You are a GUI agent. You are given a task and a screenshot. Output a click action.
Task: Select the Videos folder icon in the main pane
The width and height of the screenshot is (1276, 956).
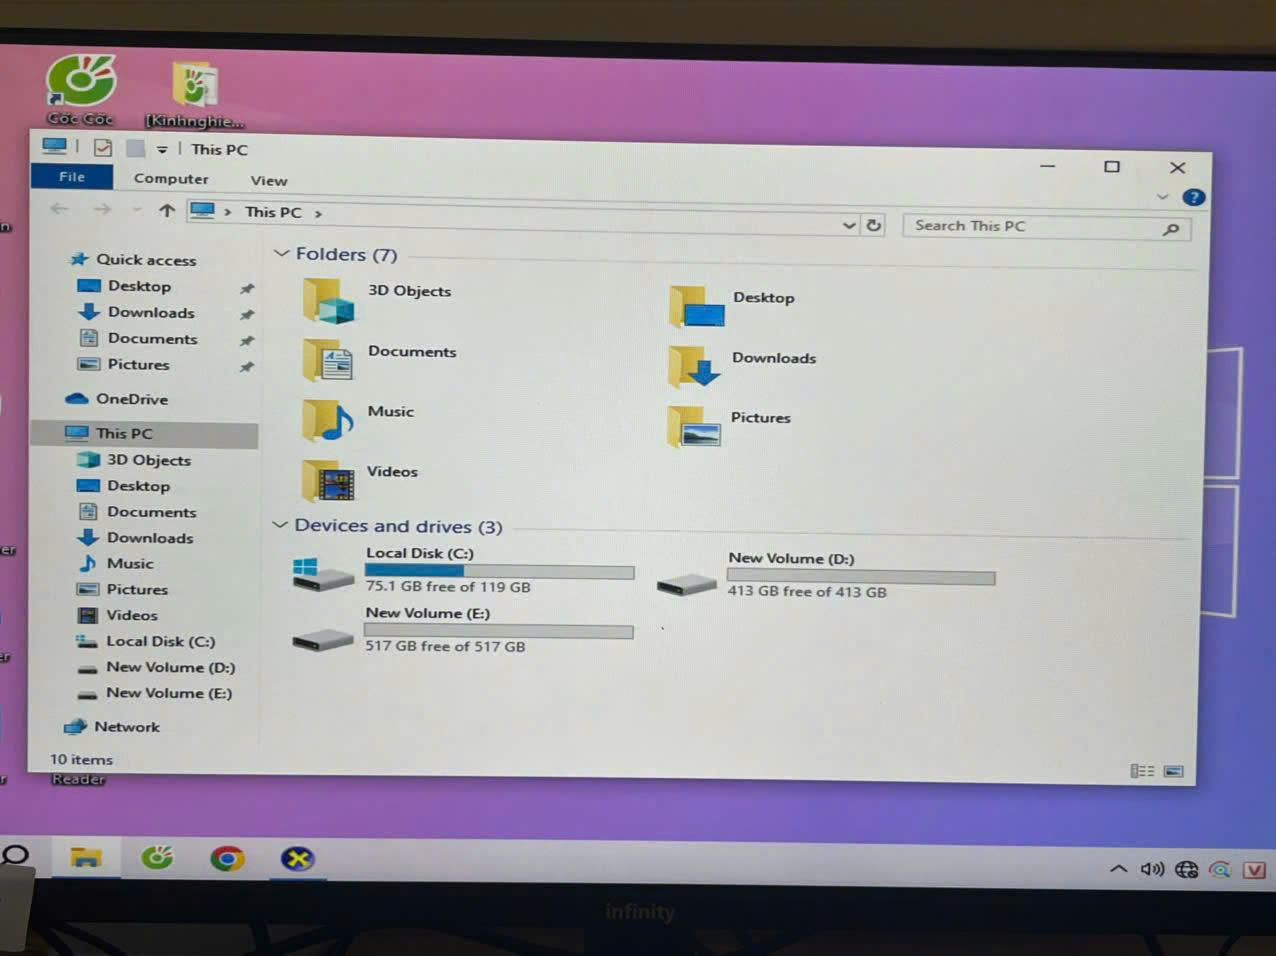point(328,481)
